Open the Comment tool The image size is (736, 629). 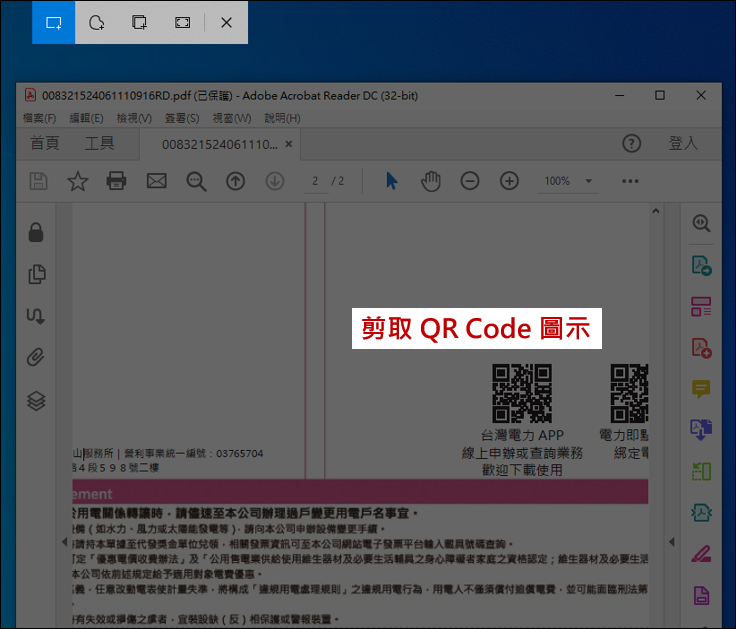701,389
